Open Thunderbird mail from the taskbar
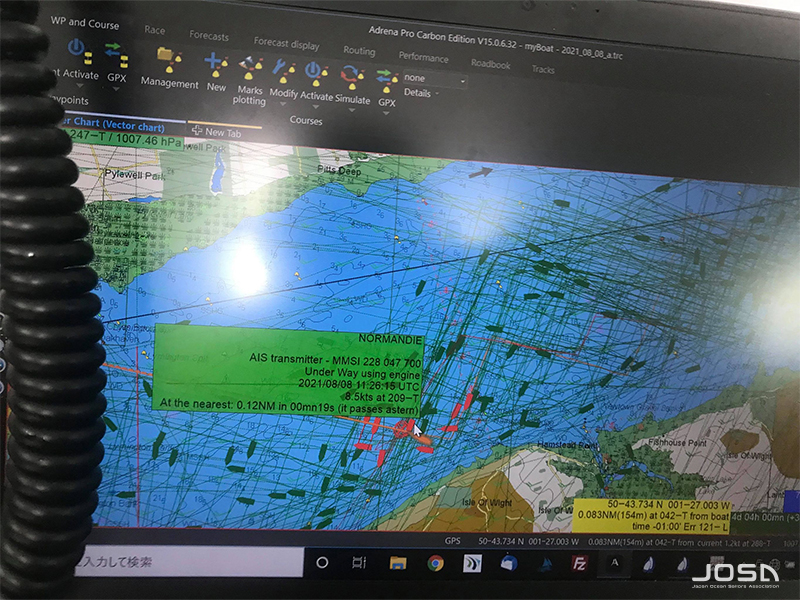The width and height of the screenshot is (800, 600). tap(509, 563)
